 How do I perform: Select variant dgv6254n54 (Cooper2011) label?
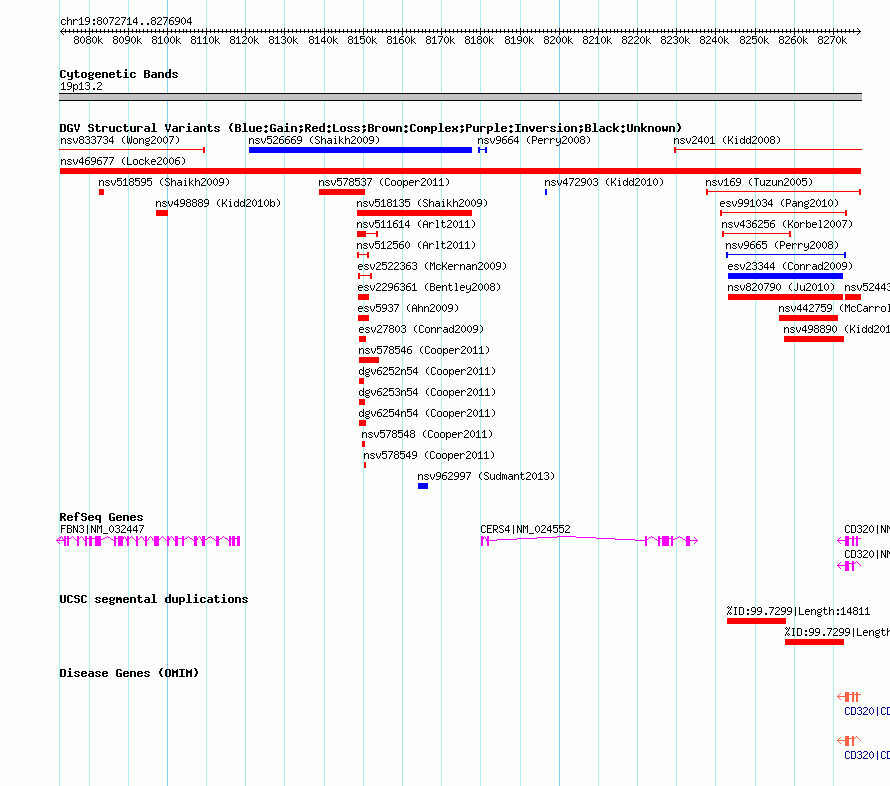[427, 413]
